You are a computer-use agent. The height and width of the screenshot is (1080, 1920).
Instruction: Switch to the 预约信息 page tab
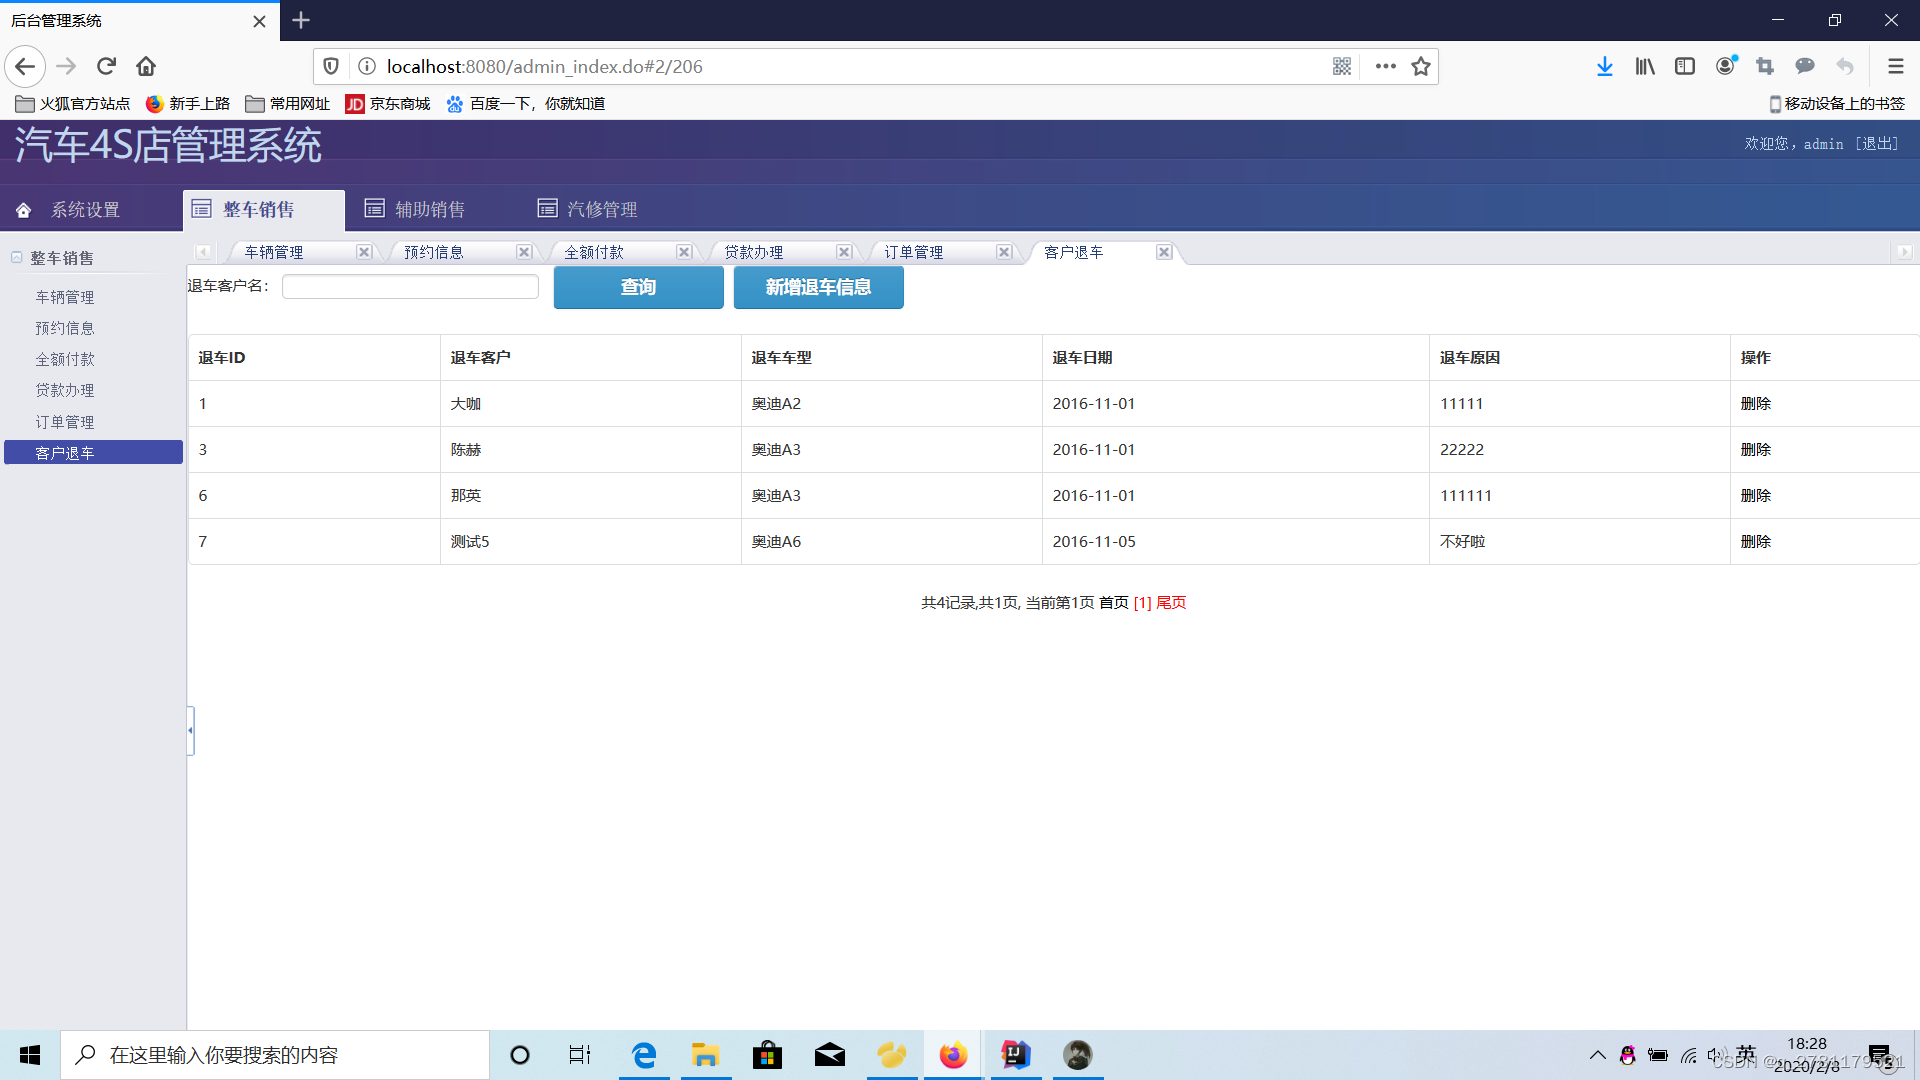pyautogui.click(x=434, y=253)
